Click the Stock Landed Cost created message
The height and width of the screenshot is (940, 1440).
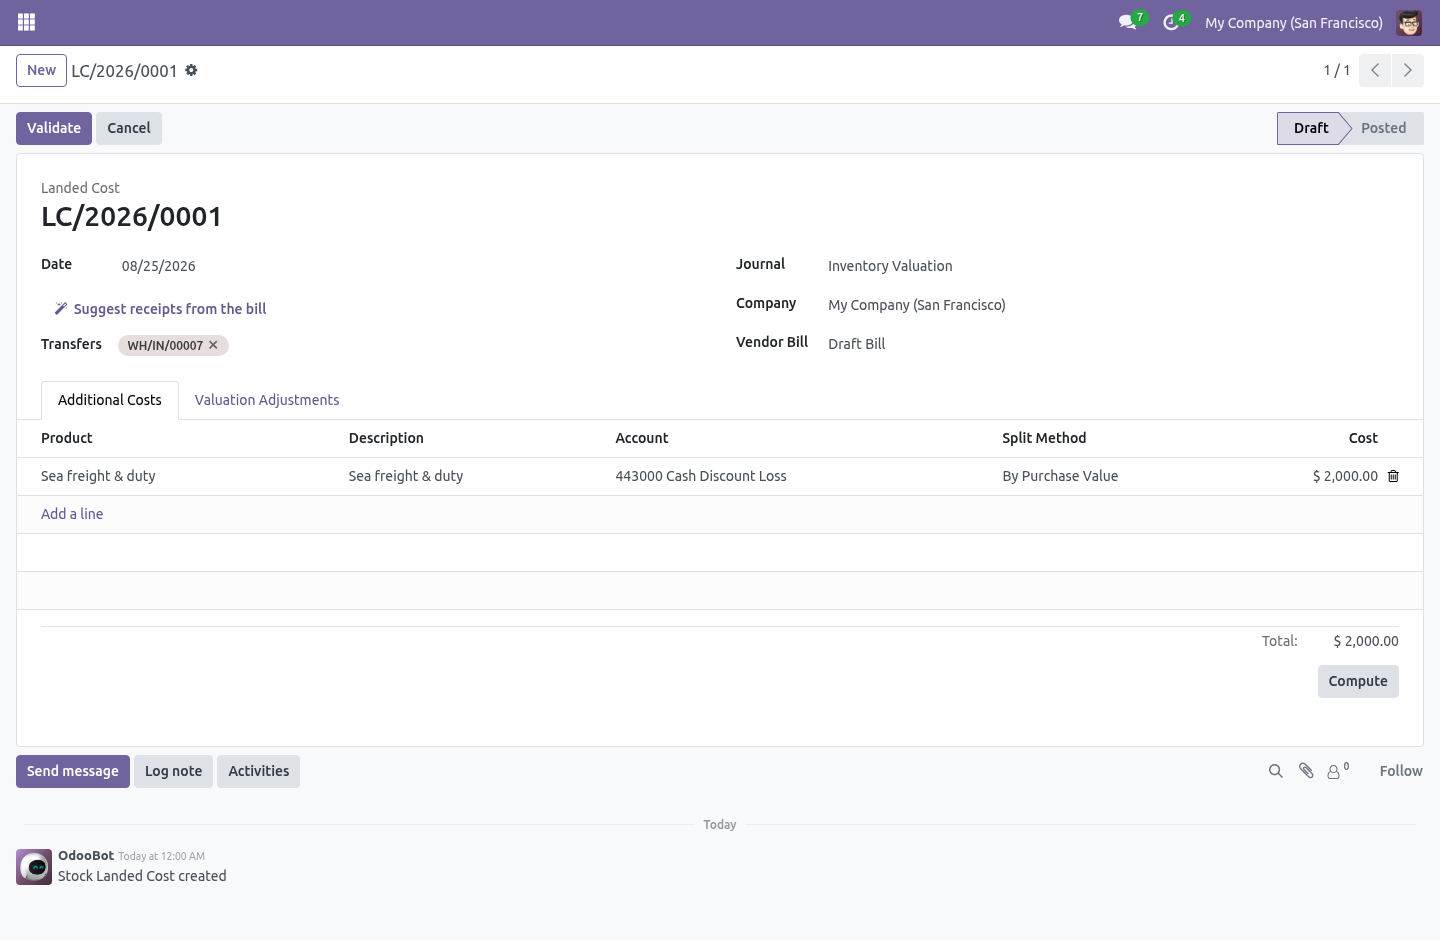tap(142, 876)
